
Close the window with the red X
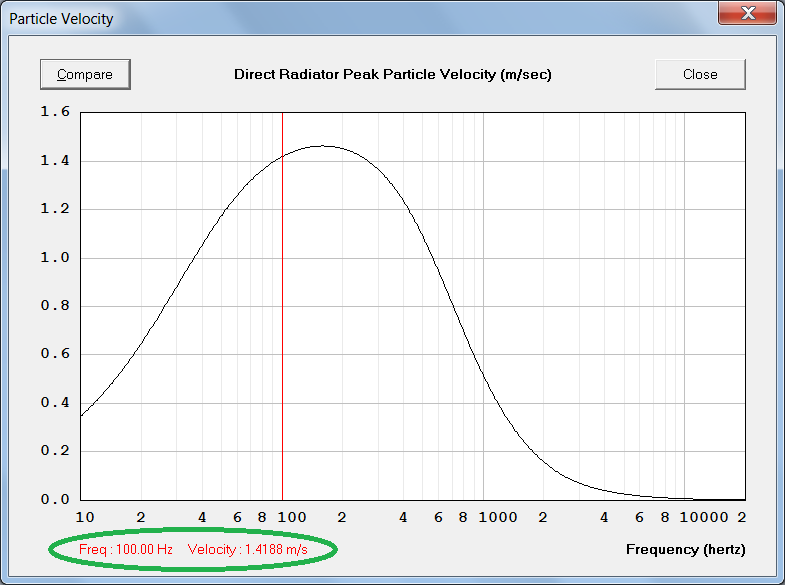tap(747, 13)
